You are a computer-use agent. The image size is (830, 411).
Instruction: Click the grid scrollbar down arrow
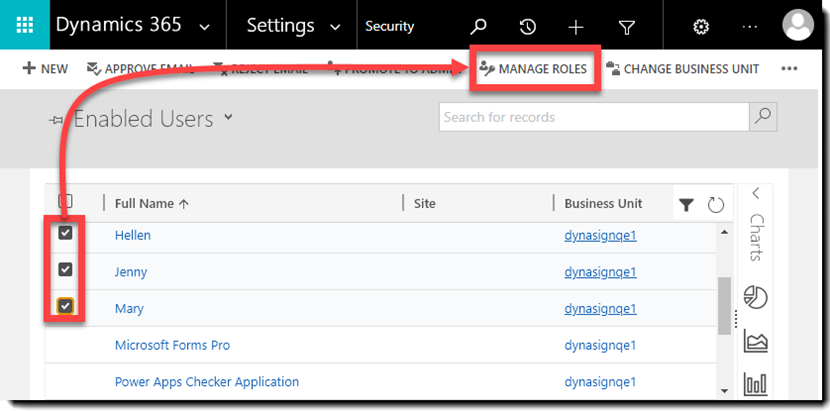(724, 391)
